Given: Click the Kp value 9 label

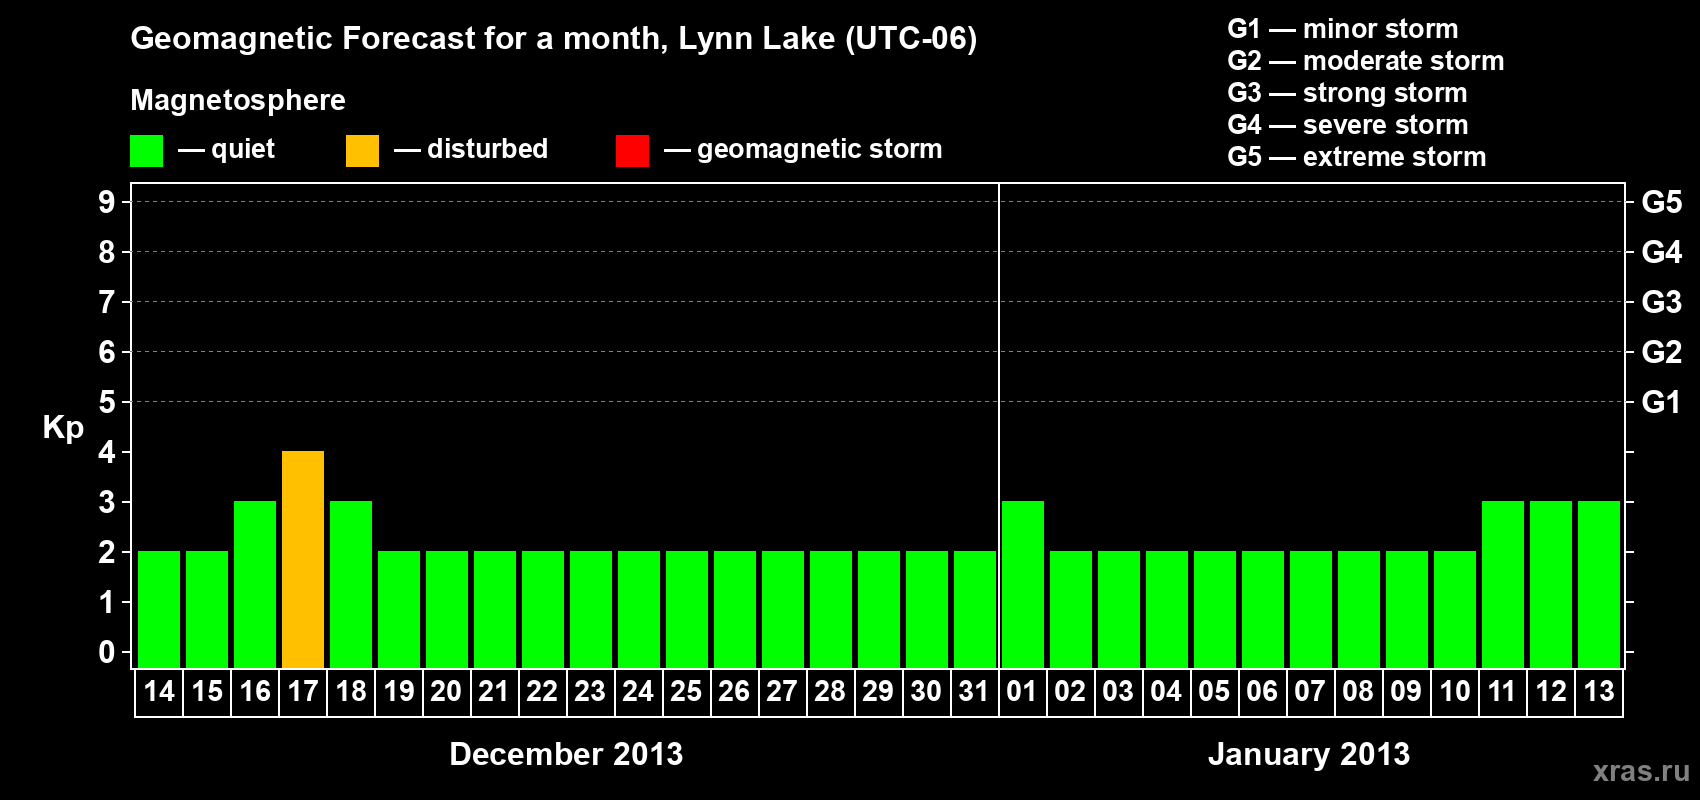Looking at the screenshot, I should 107,202.
